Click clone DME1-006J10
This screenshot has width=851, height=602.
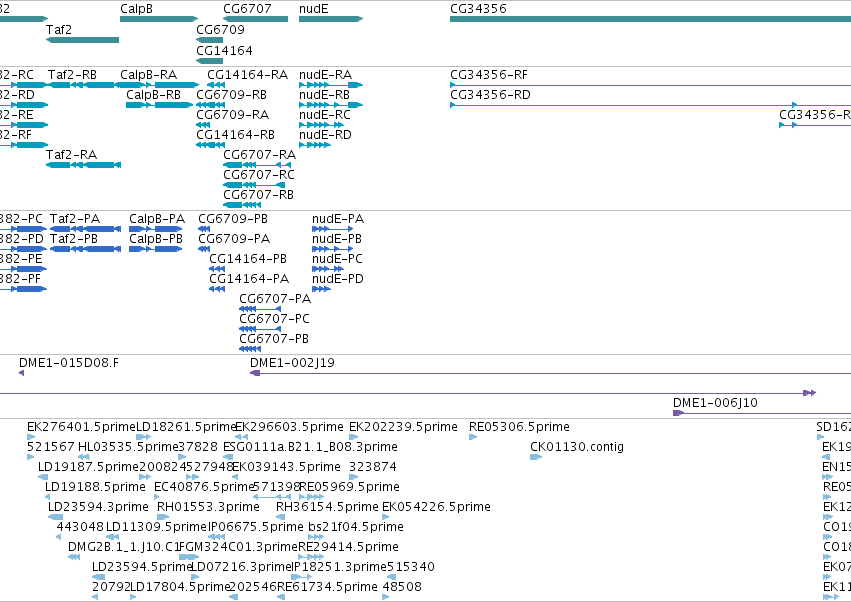715,403
